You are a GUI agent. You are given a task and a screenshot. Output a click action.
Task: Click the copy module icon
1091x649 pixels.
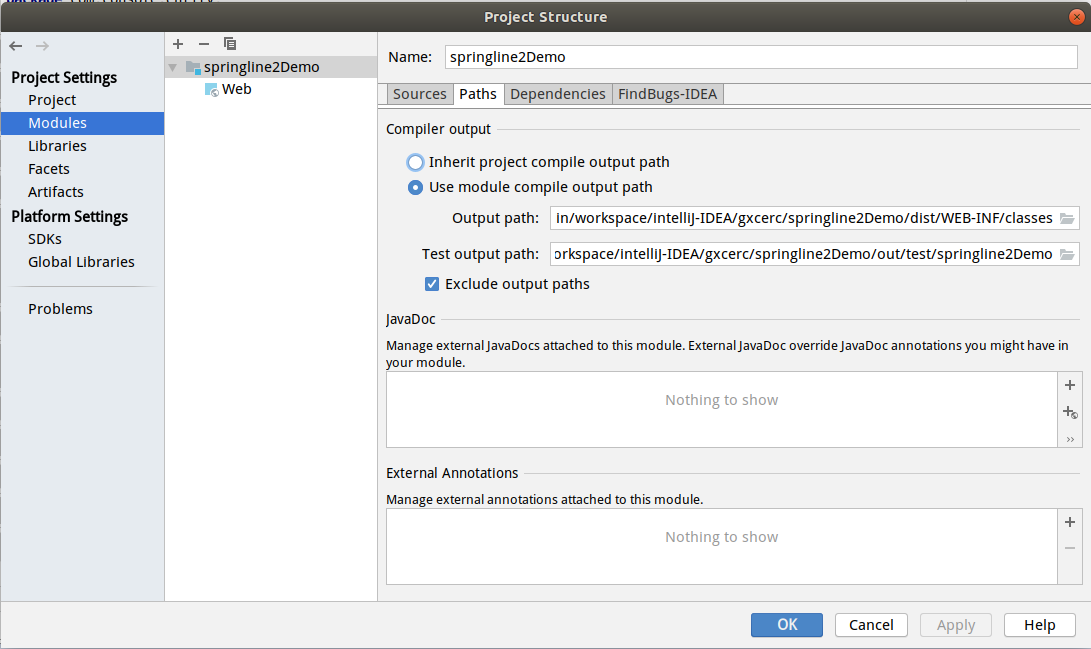pyautogui.click(x=230, y=44)
